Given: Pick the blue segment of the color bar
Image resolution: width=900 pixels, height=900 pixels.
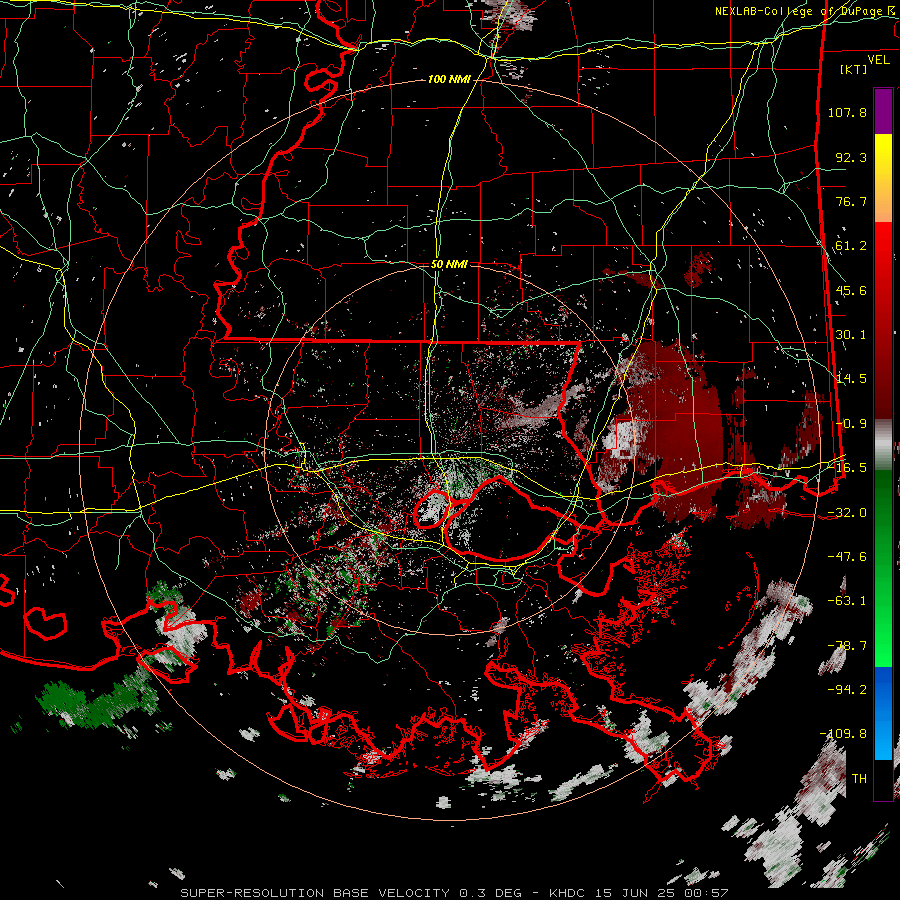Looking at the screenshot, I should click(883, 713).
